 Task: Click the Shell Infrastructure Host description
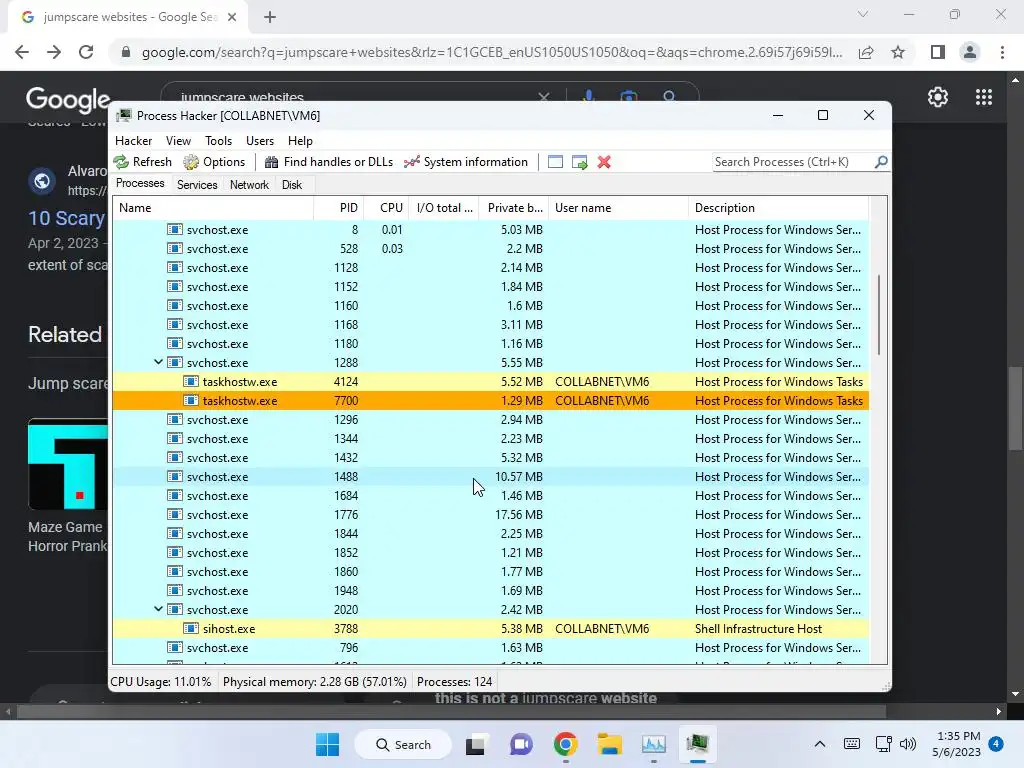[758, 628]
